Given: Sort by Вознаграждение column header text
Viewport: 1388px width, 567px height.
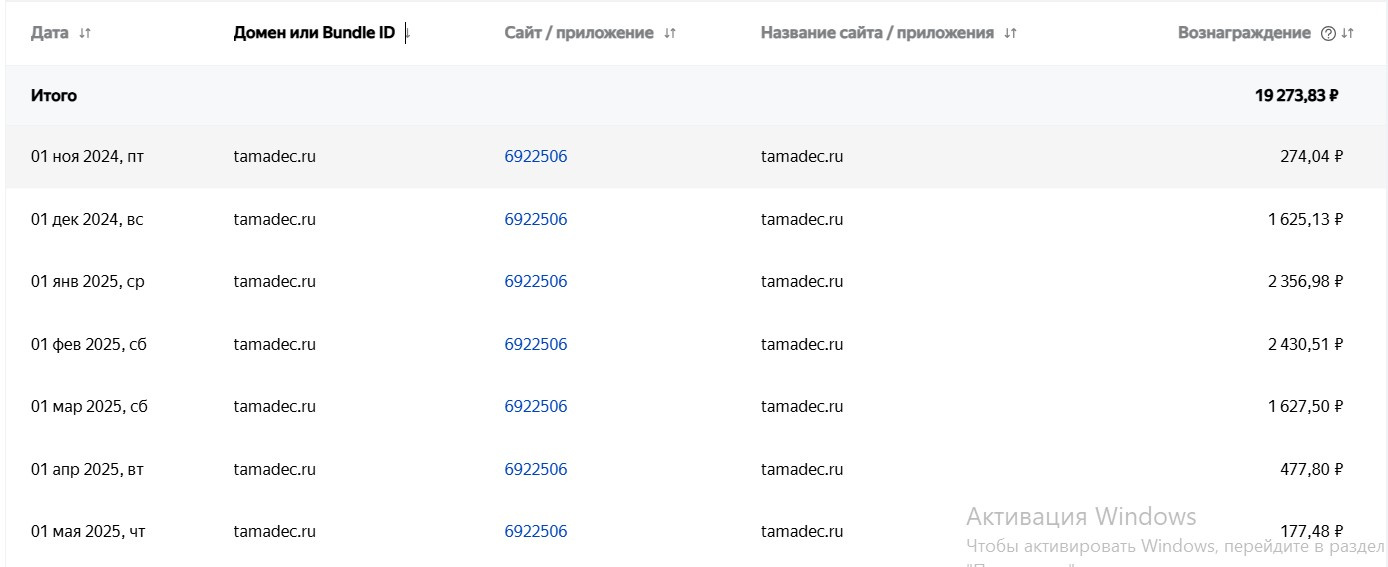Looking at the screenshot, I should tap(1243, 33).
